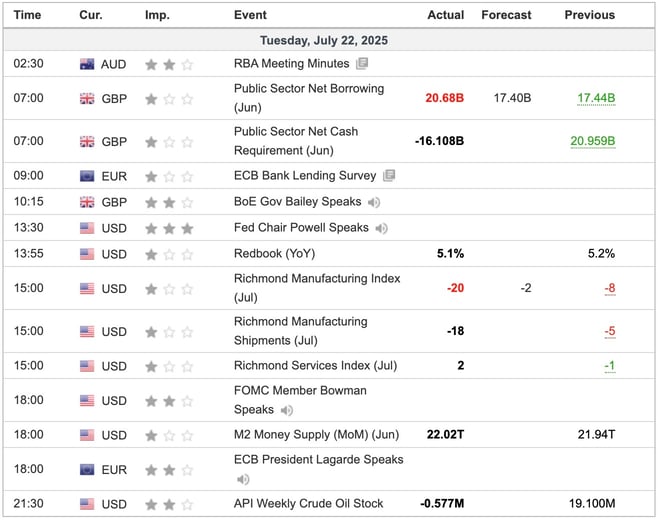Open Public Sector Net Borrowing (Jun) event

[x=309, y=98]
